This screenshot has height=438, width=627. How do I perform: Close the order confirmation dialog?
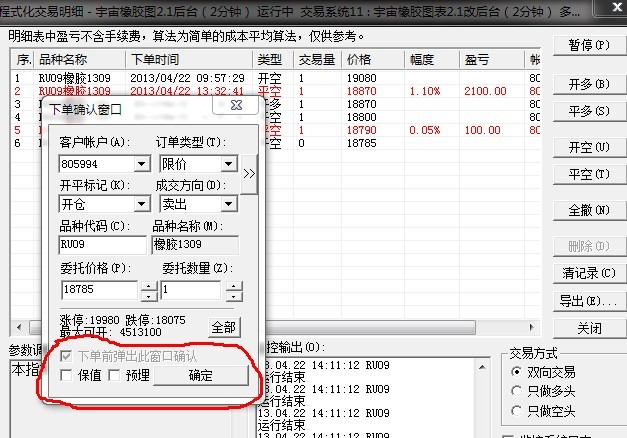tap(237, 105)
